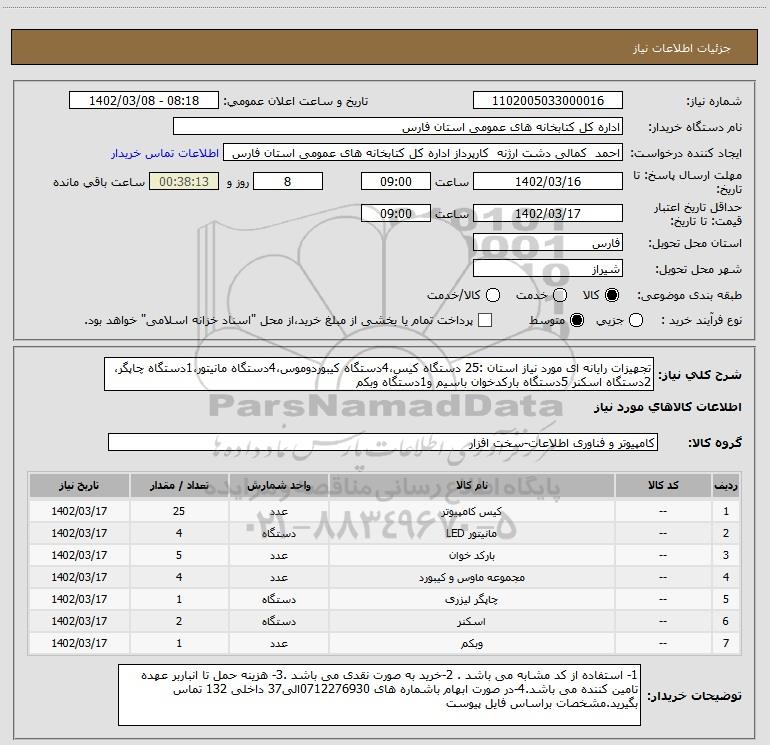The height and width of the screenshot is (745, 770).
Task: Open the اطلاعات تماس خریدار link
Action: [x=165, y=153]
